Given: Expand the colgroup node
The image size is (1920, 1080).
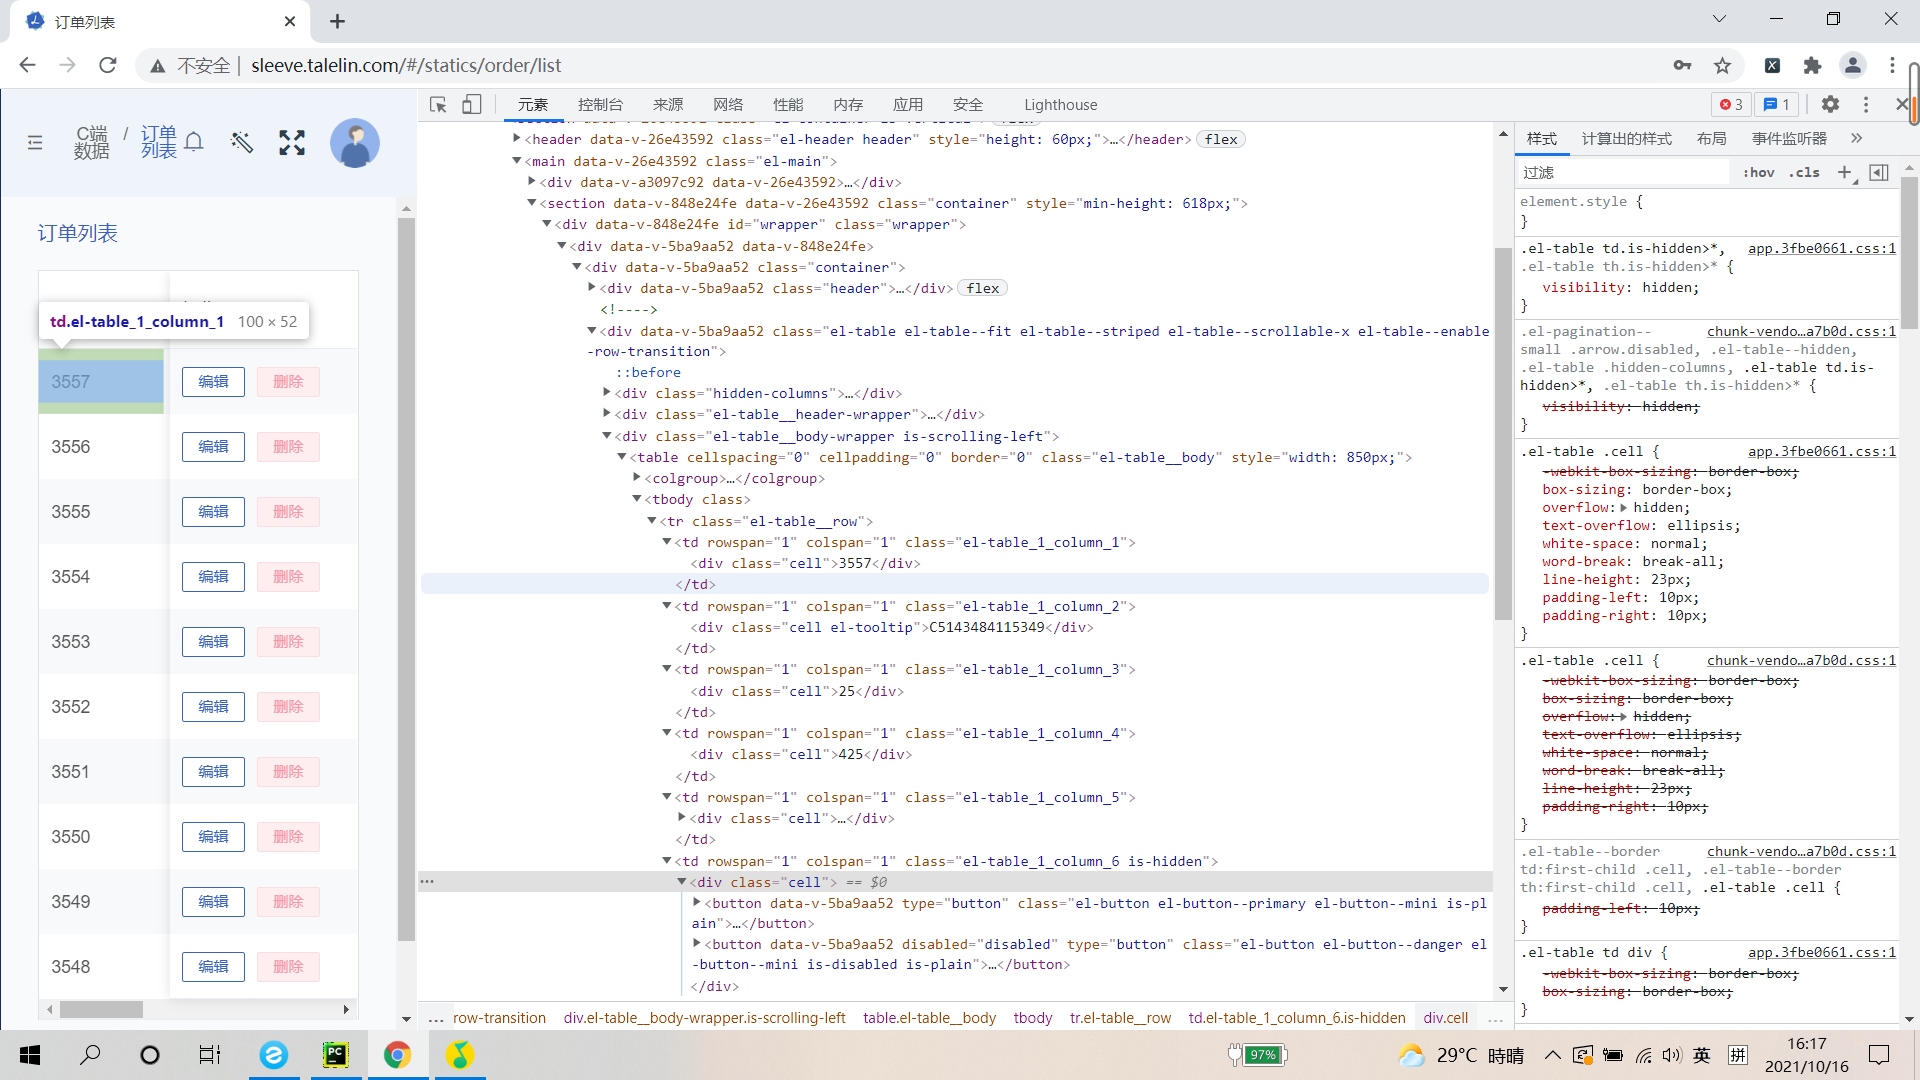Looking at the screenshot, I should (637, 477).
